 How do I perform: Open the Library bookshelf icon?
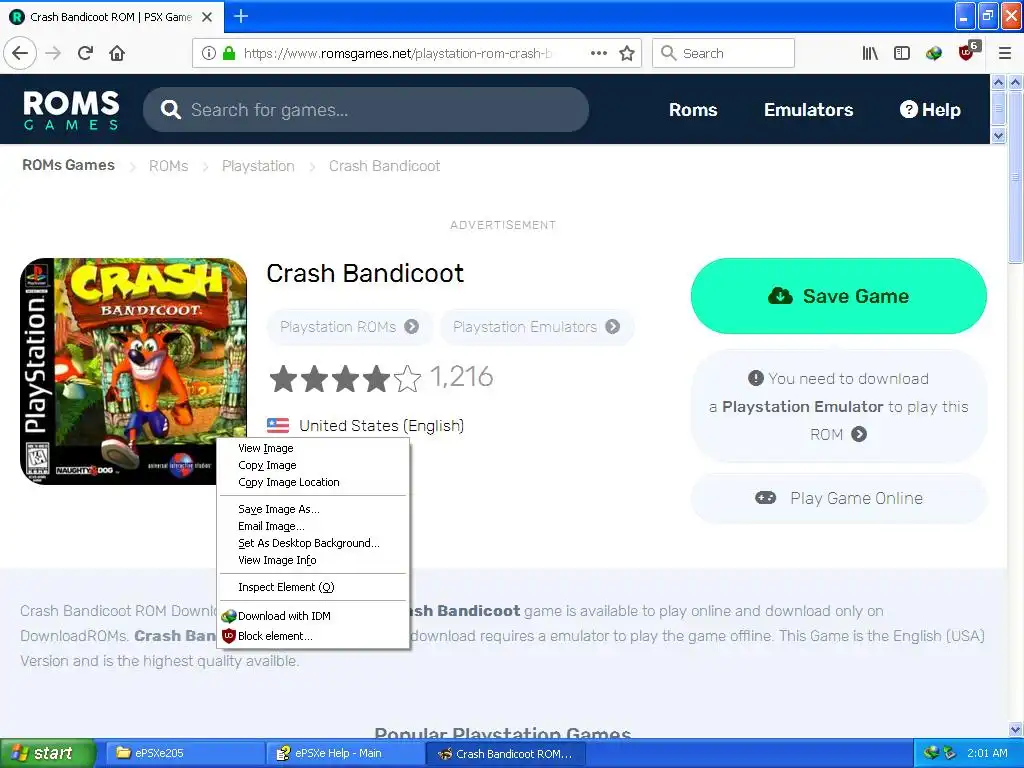click(x=870, y=53)
